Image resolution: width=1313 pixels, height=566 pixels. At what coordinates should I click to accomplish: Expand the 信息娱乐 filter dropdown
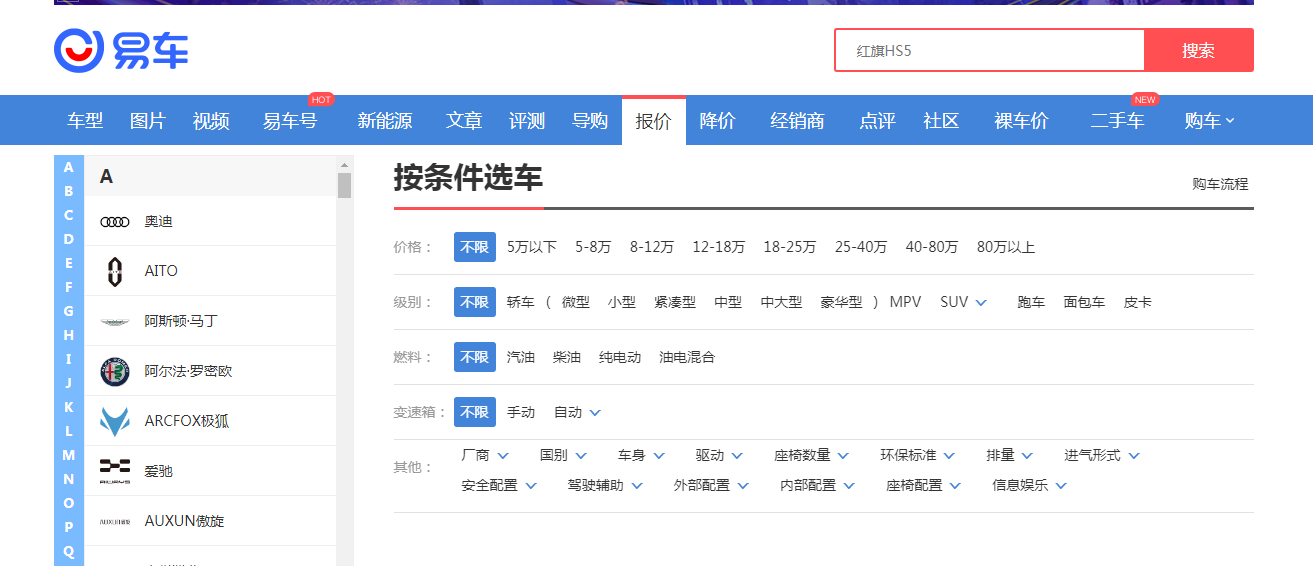tap(1030, 485)
